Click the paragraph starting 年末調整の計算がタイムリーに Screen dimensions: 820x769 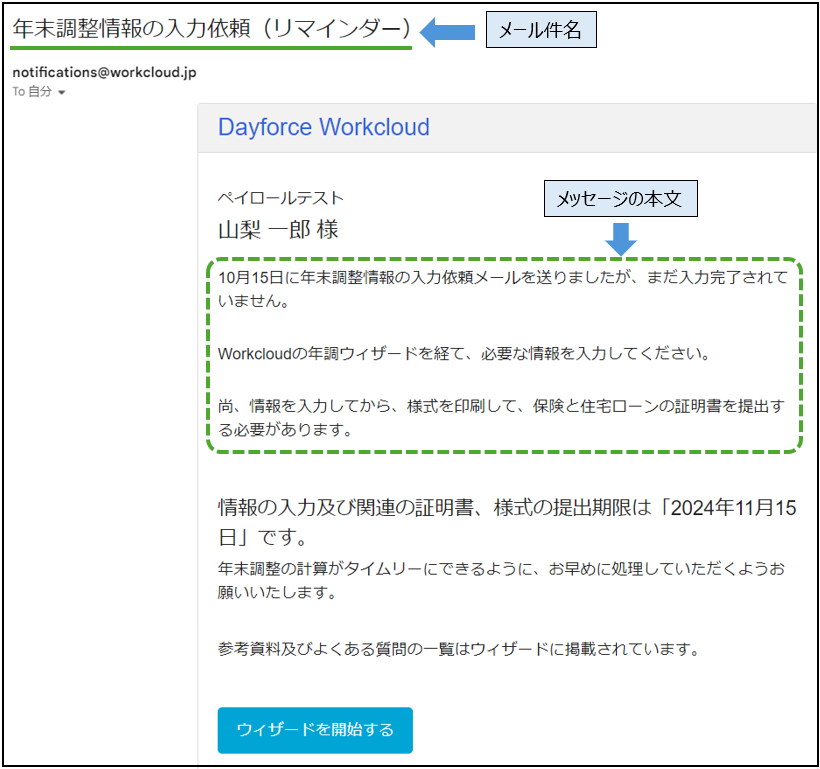tap(501, 580)
